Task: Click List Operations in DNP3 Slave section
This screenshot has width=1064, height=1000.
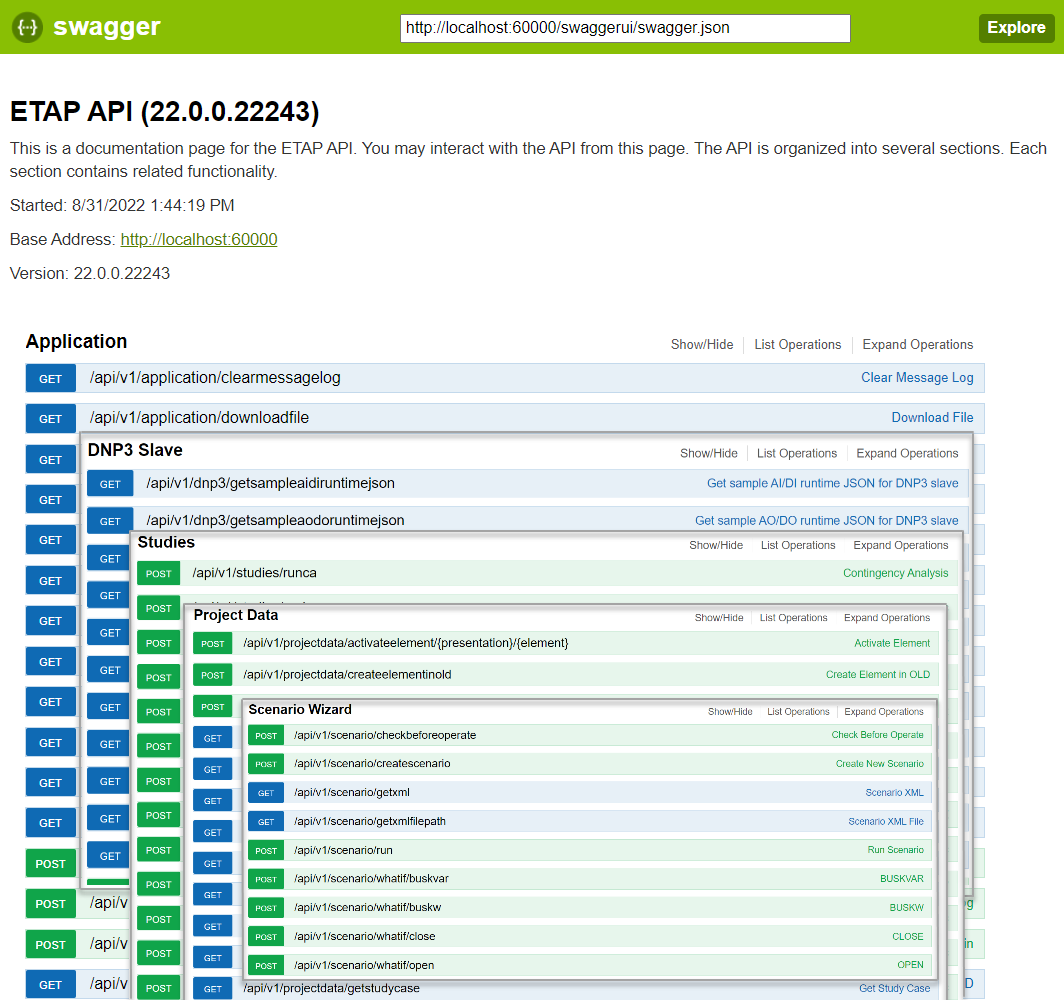Action: [797, 453]
